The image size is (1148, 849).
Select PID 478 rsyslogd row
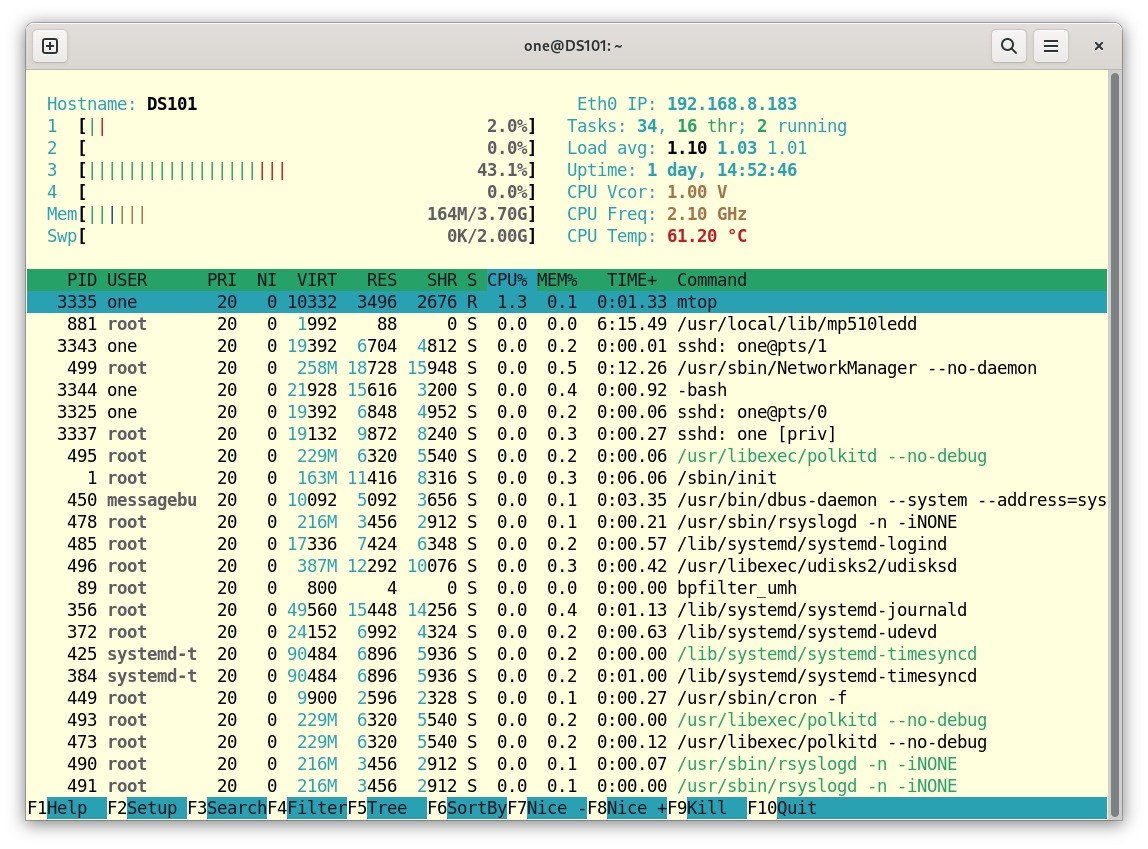[x=567, y=522]
